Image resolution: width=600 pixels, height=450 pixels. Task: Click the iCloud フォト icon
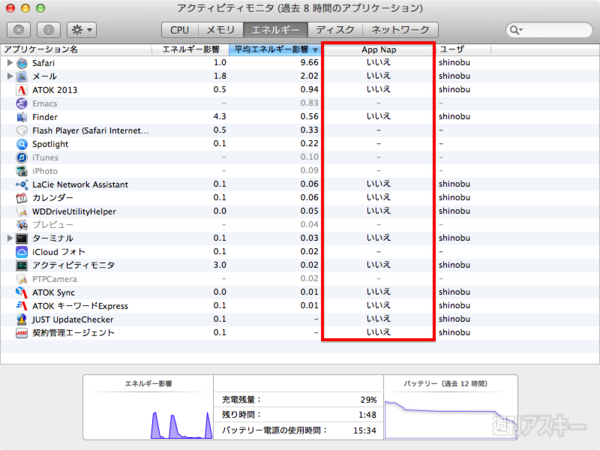[x=22, y=252]
